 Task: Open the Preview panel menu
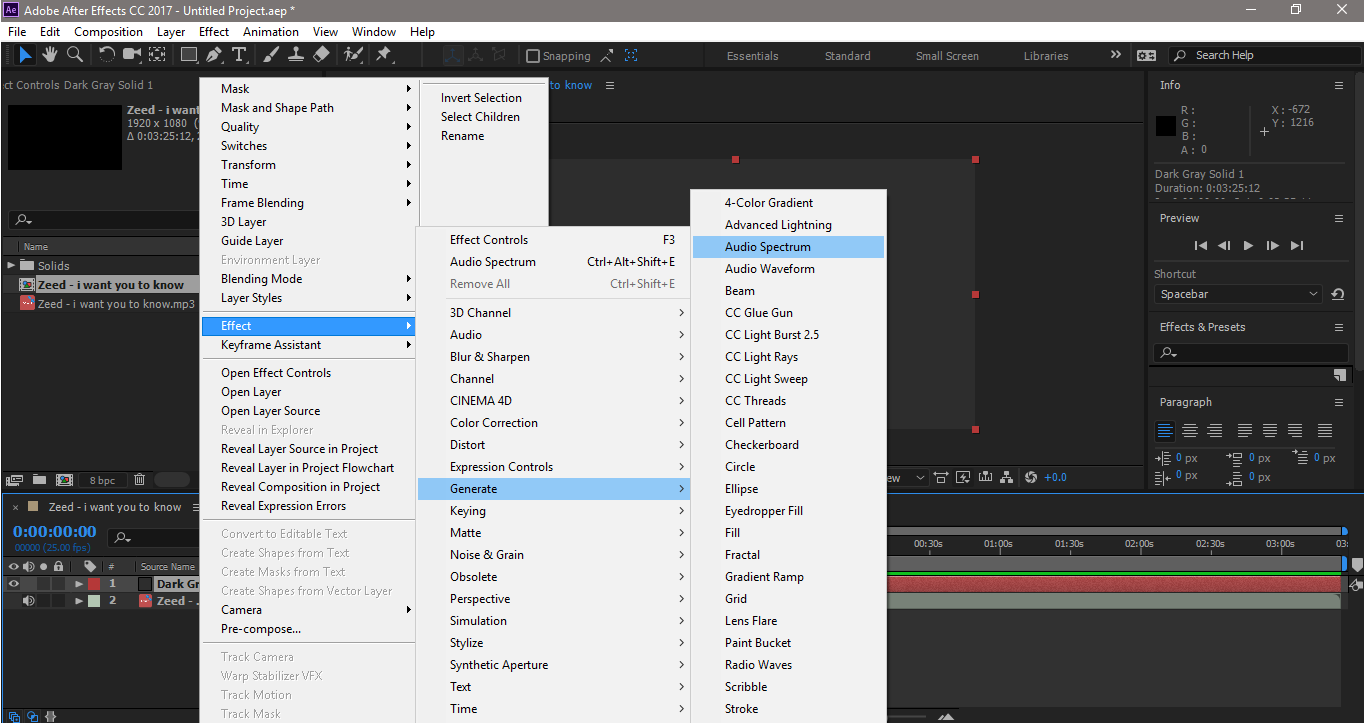(1339, 218)
